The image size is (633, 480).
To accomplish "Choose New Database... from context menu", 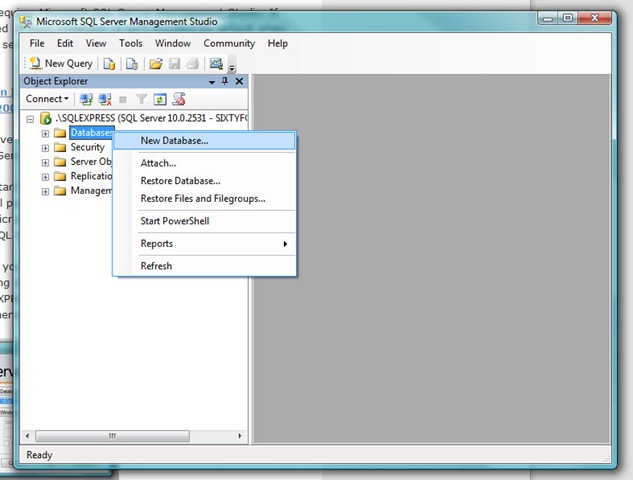I will 204,141.
